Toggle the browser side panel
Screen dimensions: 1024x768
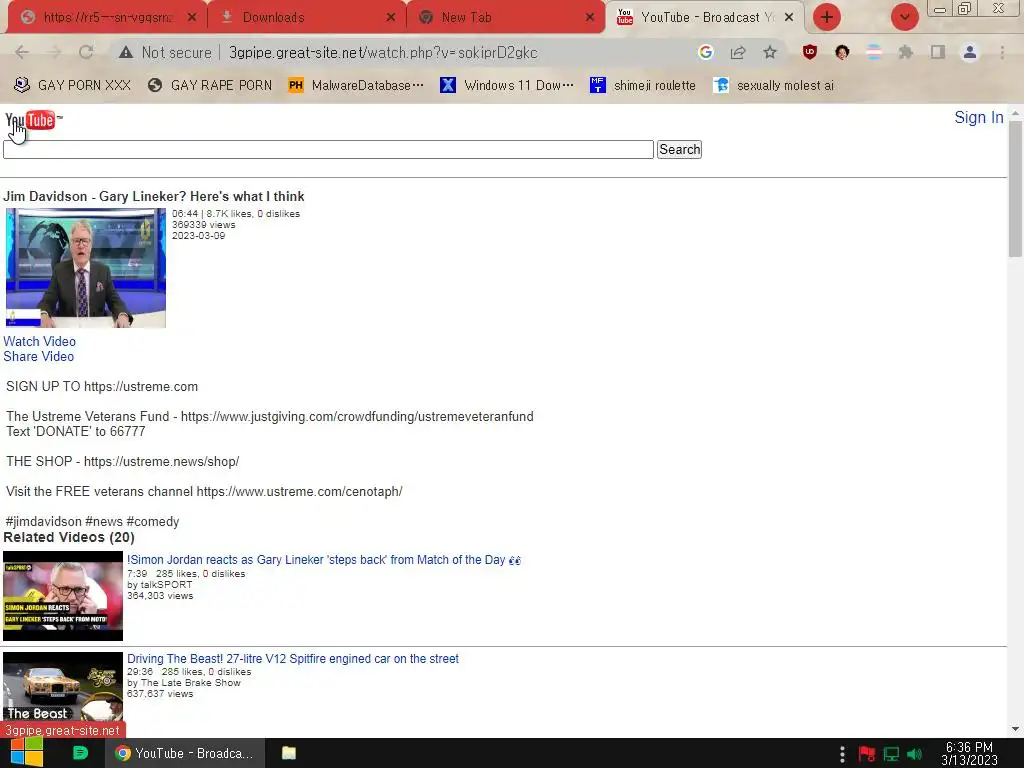(938, 52)
